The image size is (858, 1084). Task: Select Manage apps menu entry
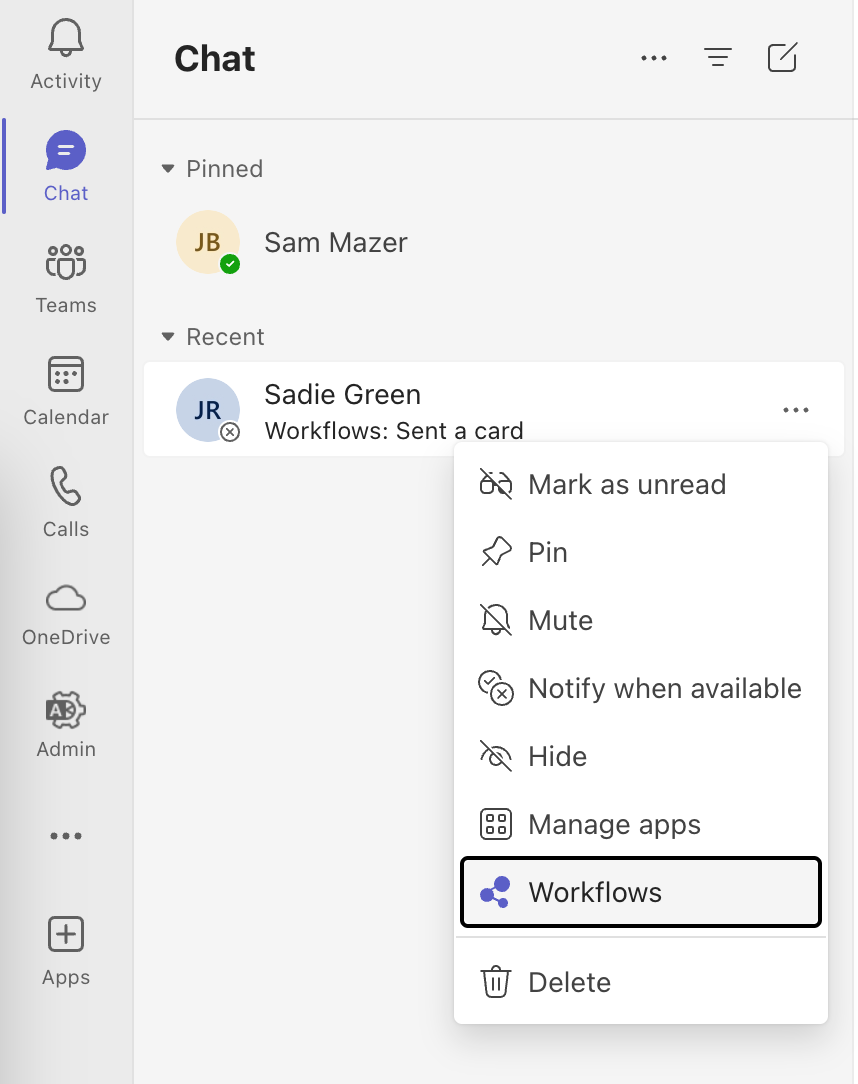click(614, 825)
